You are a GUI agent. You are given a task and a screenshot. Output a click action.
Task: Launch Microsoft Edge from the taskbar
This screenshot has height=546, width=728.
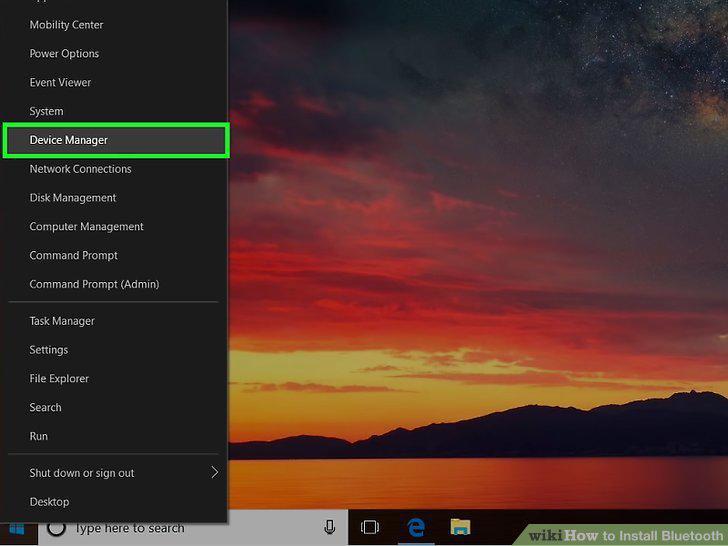click(416, 527)
